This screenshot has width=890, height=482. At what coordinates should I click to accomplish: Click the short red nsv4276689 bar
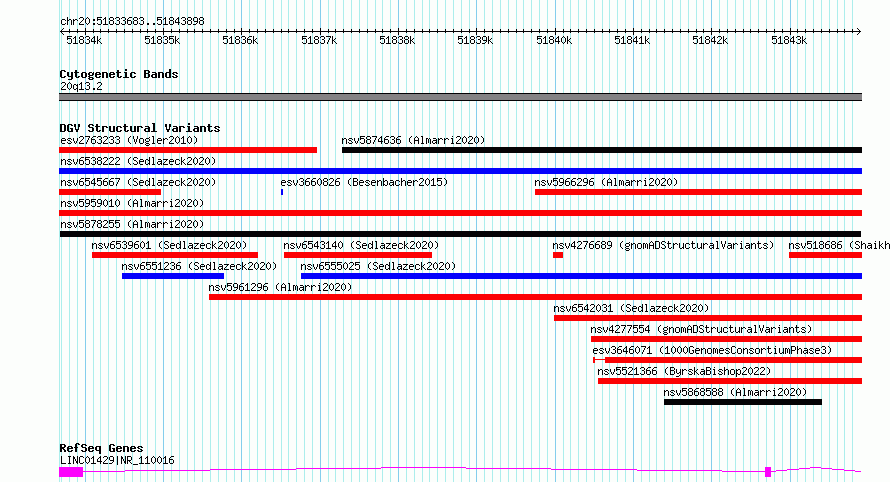(558, 255)
